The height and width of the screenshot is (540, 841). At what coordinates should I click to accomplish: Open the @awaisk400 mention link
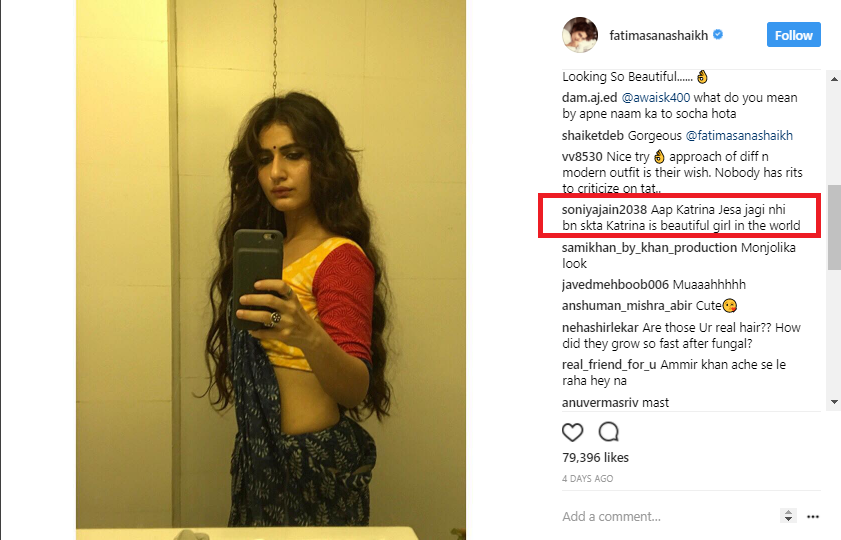(x=655, y=98)
